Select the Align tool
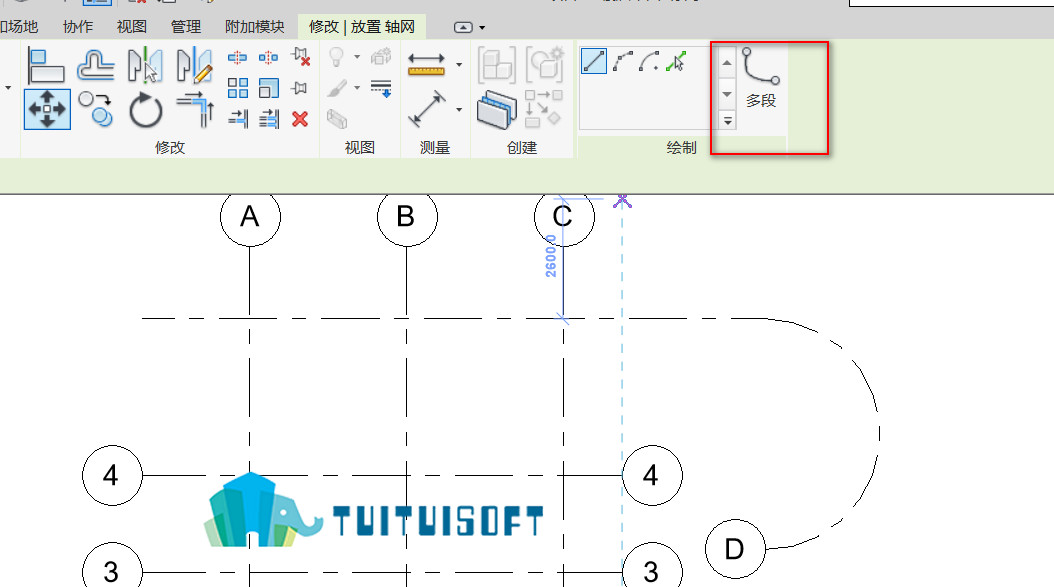 point(46,65)
